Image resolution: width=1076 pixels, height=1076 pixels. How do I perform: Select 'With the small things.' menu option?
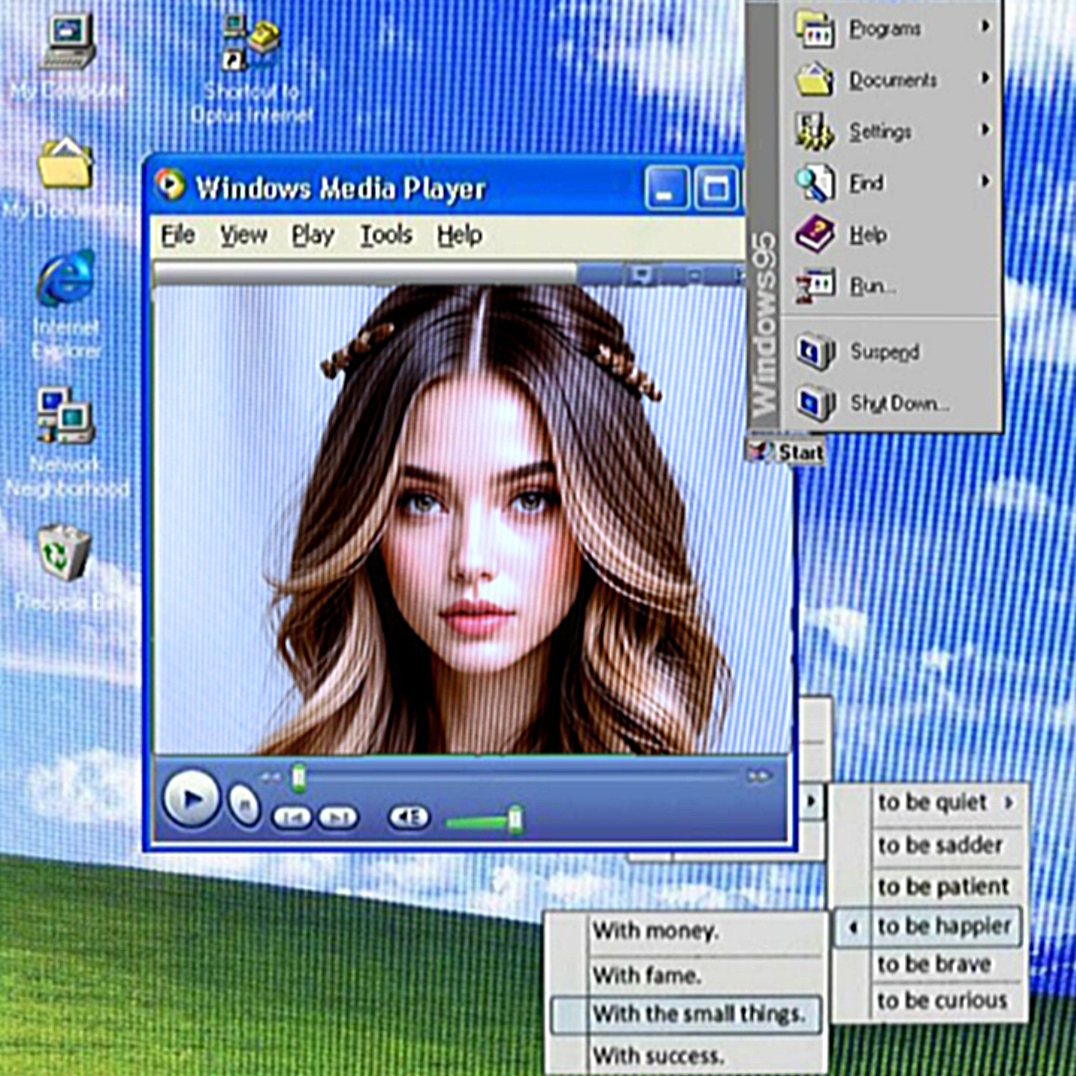(x=697, y=1014)
